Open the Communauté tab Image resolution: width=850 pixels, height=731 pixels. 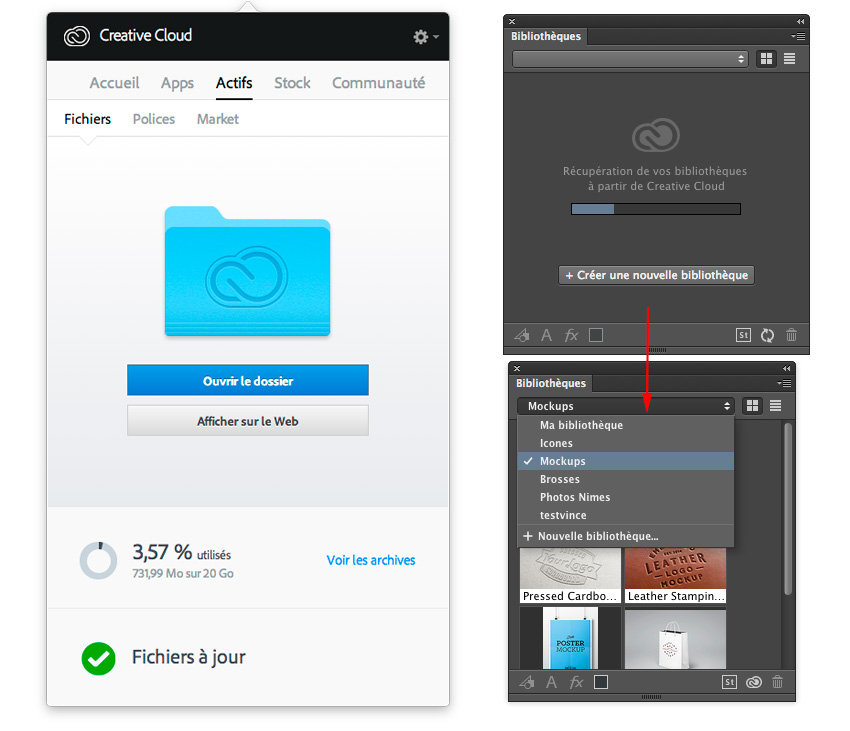click(x=378, y=83)
